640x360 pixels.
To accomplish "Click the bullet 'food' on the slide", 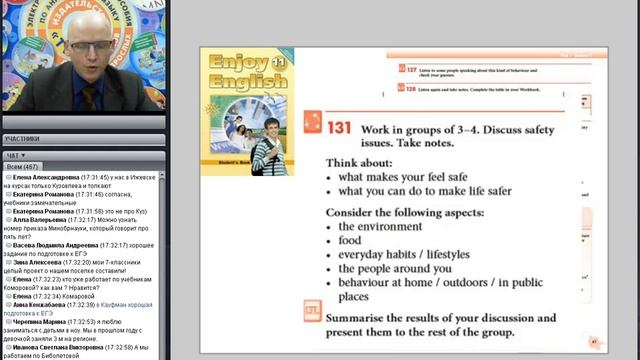I will pyautogui.click(x=349, y=240).
